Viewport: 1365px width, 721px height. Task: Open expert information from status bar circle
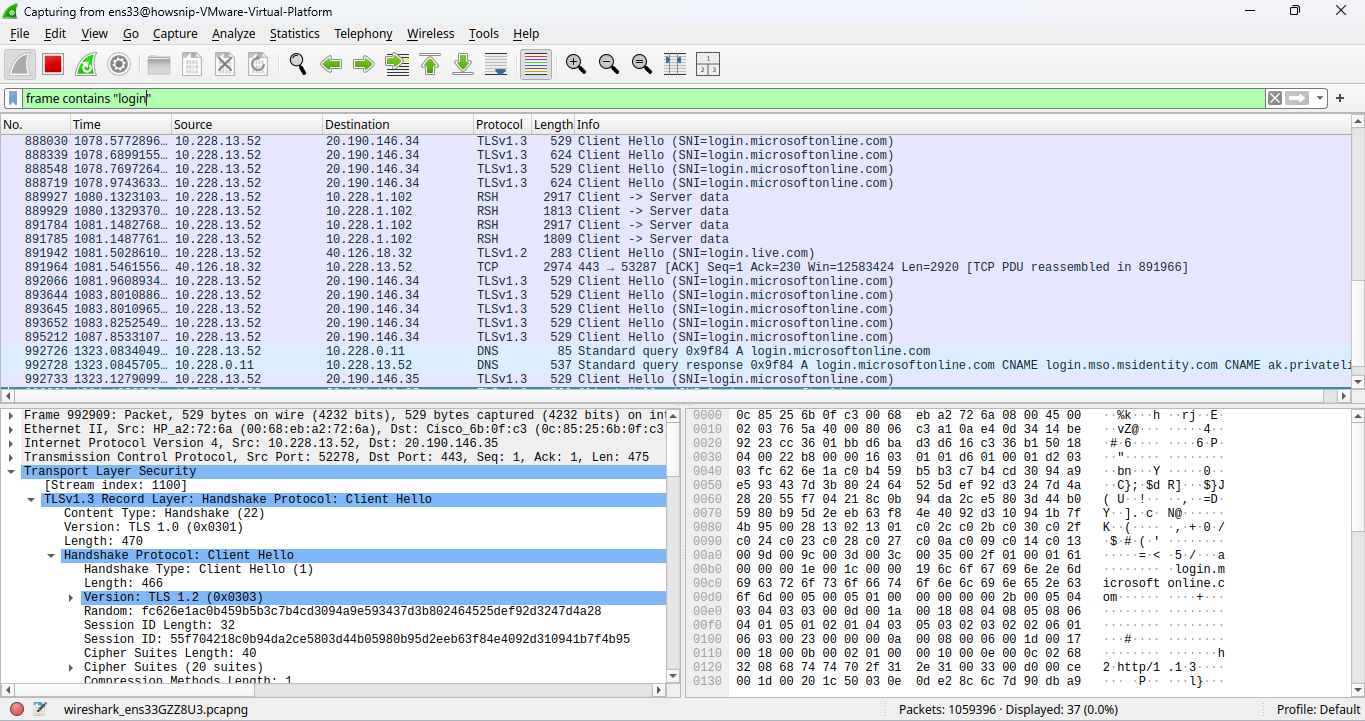17,710
